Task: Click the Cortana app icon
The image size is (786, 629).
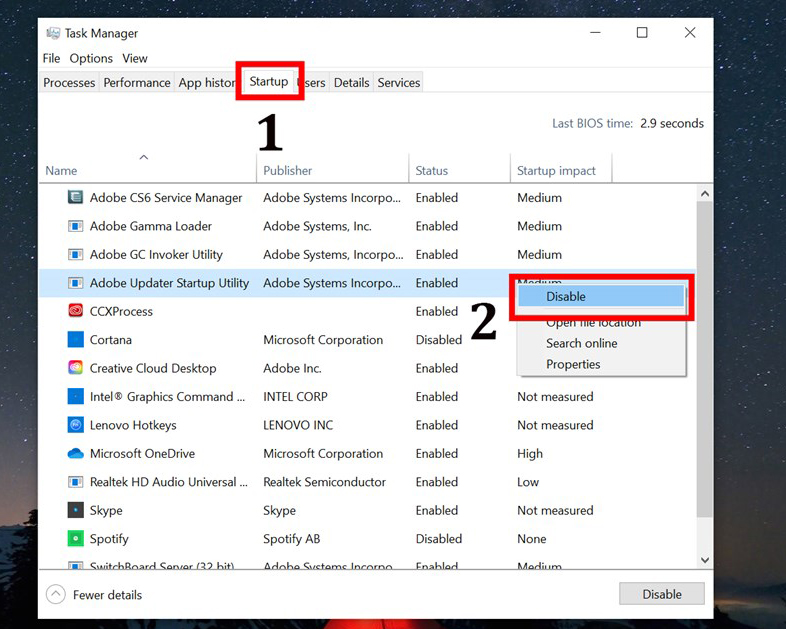Action: (x=75, y=340)
